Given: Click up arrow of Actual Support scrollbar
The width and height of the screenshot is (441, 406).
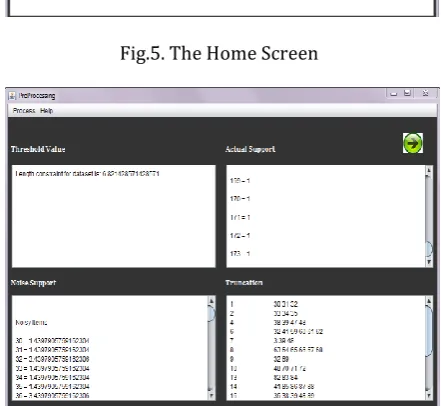Looking at the screenshot, I should [429, 171].
